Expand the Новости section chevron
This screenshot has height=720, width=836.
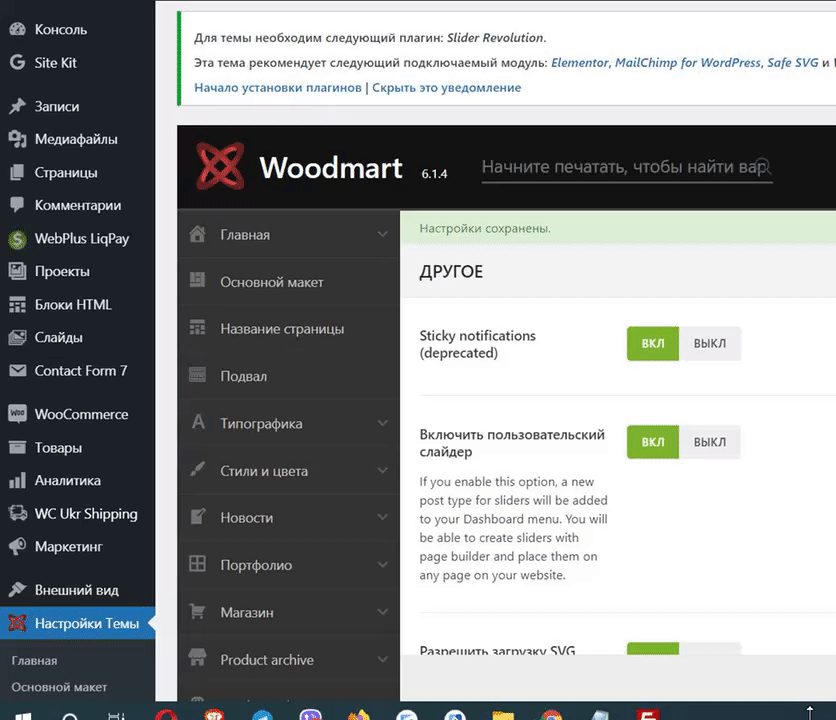(x=382, y=517)
